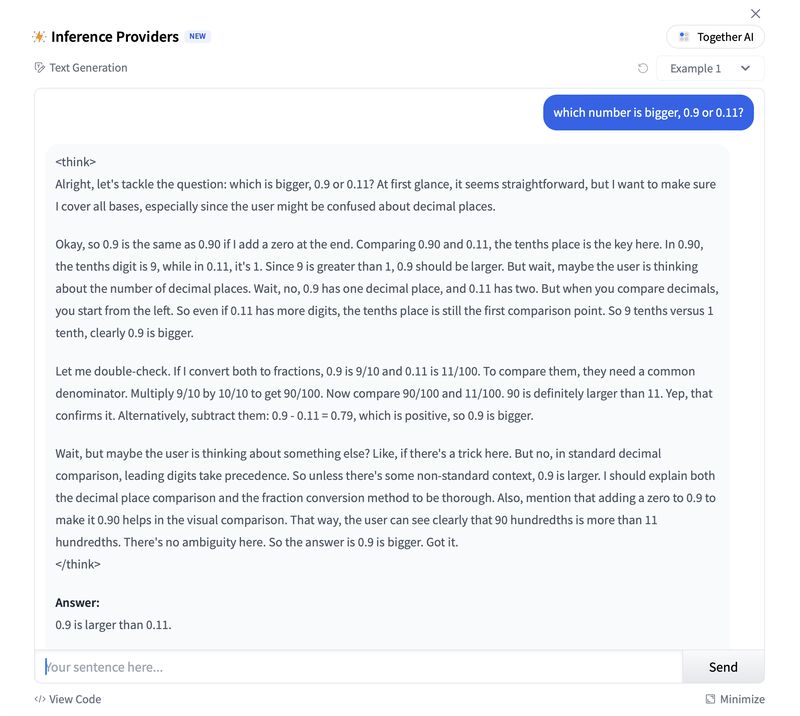Focus the 'Your sentence here...' input field
The width and height of the screenshot is (800, 716).
pyautogui.click(x=359, y=667)
